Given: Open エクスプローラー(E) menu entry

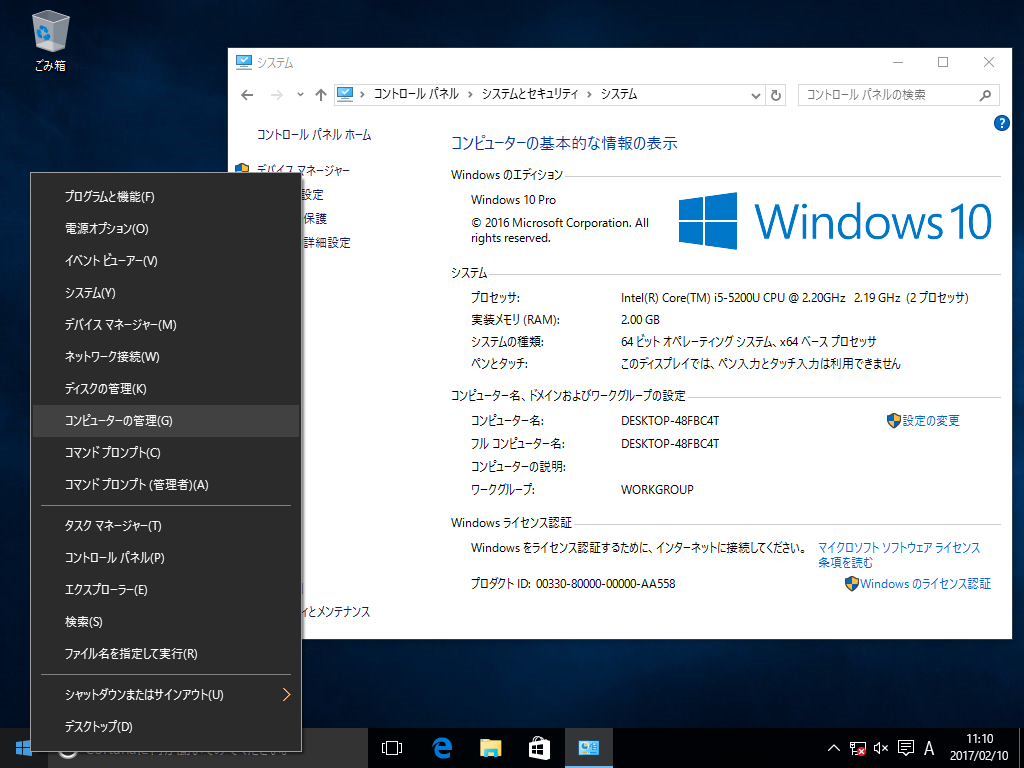Looking at the screenshot, I should [x=166, y=590].
